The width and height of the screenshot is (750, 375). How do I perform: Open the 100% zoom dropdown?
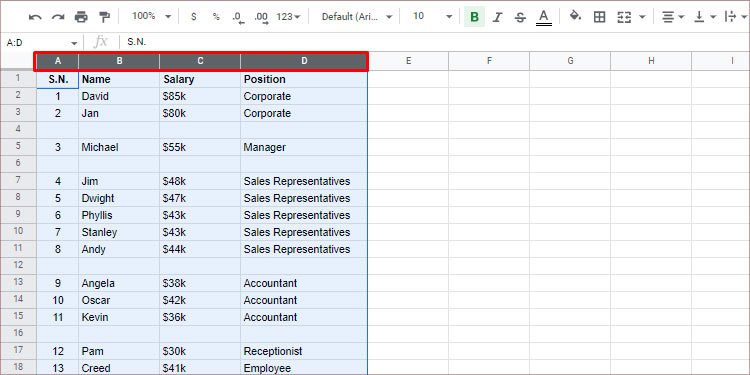pyautogui.click(x=152, y=17)
